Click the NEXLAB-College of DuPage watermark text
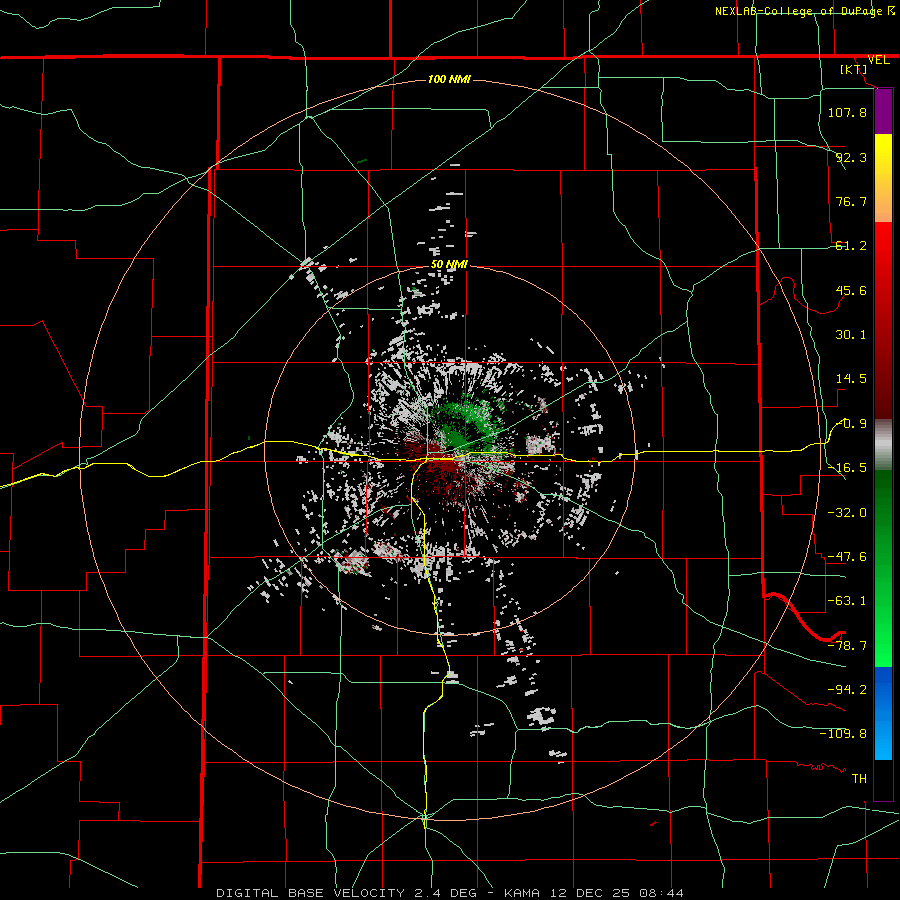Viewport: 900px width, 900px height. 804,11
